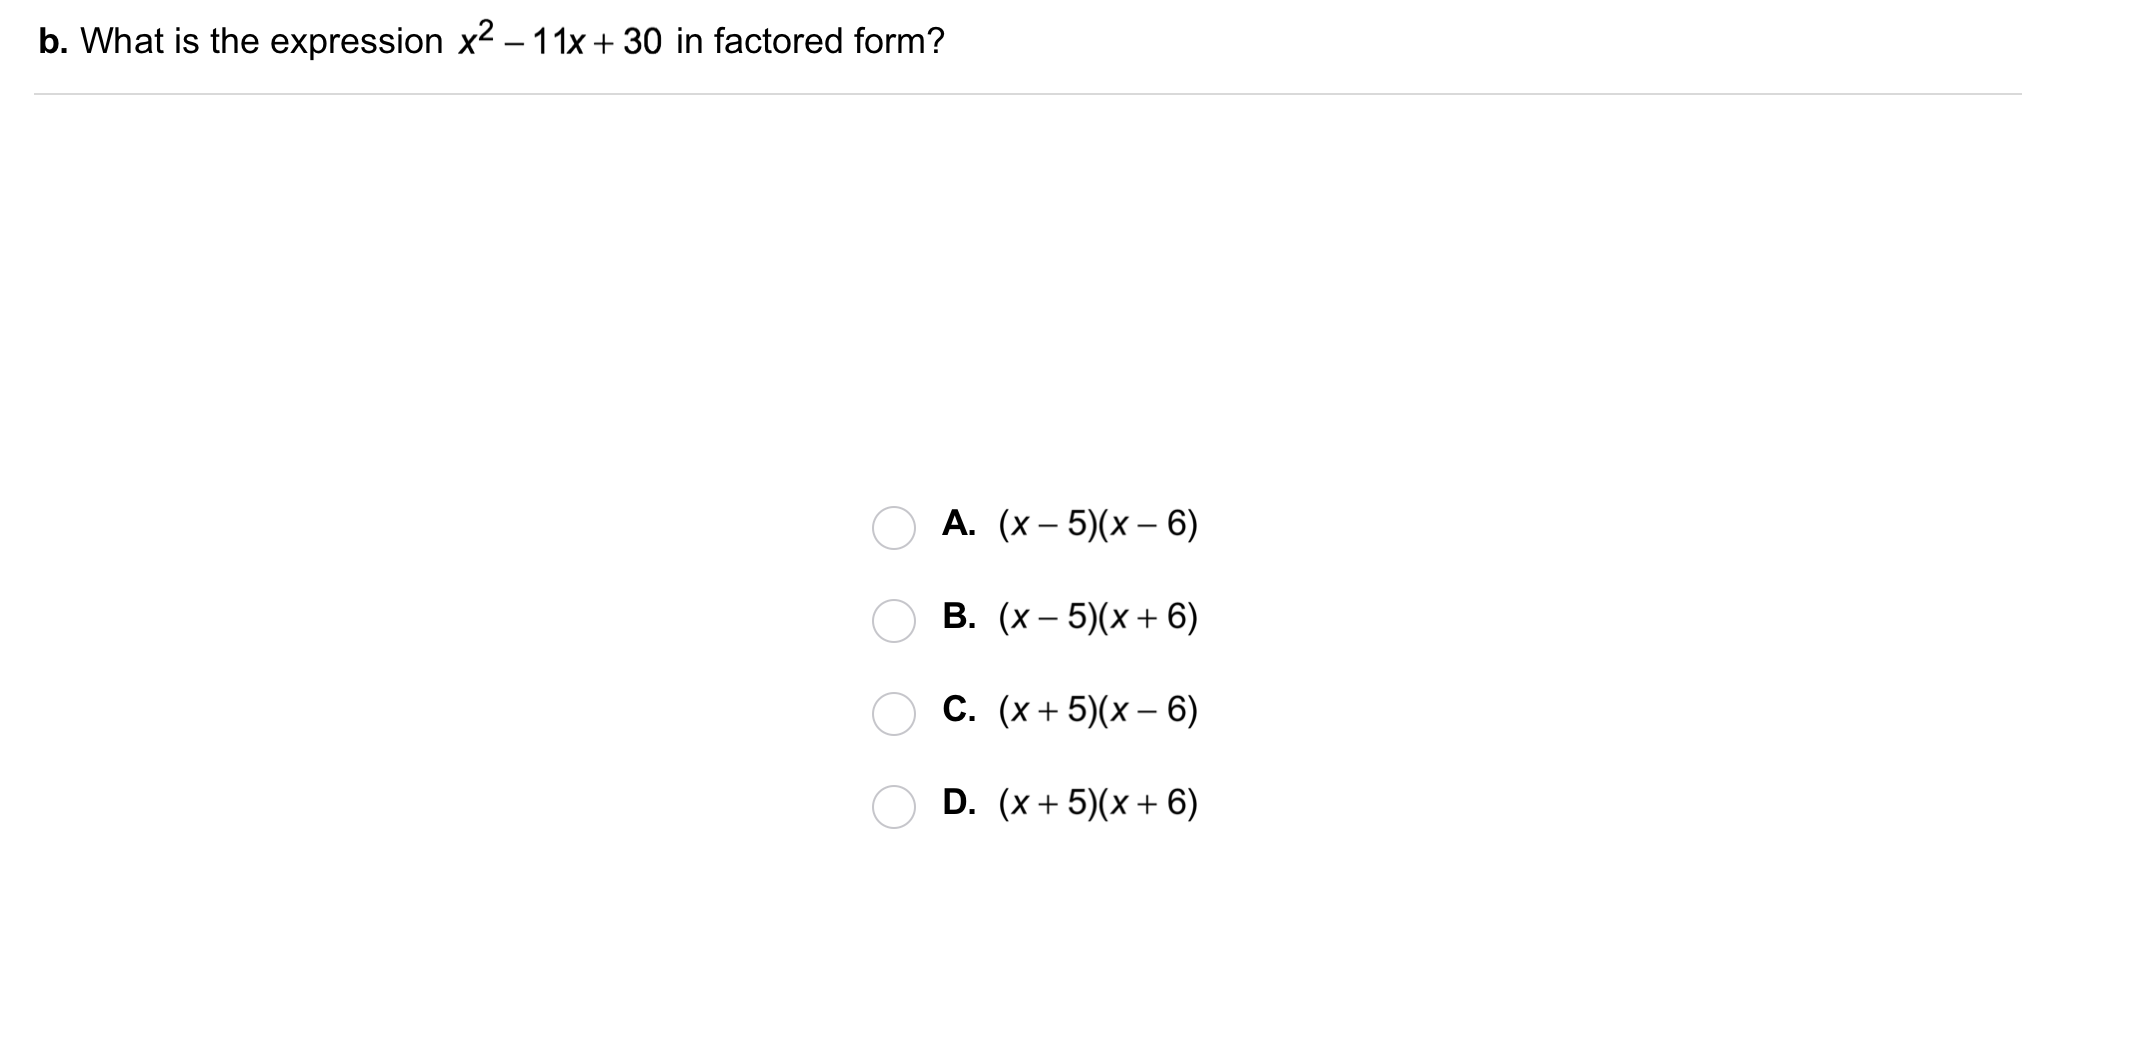Viewport: 2138px width, 1052px height.
Task: Click the constant 30 in the question
Action: coord(642,42)
